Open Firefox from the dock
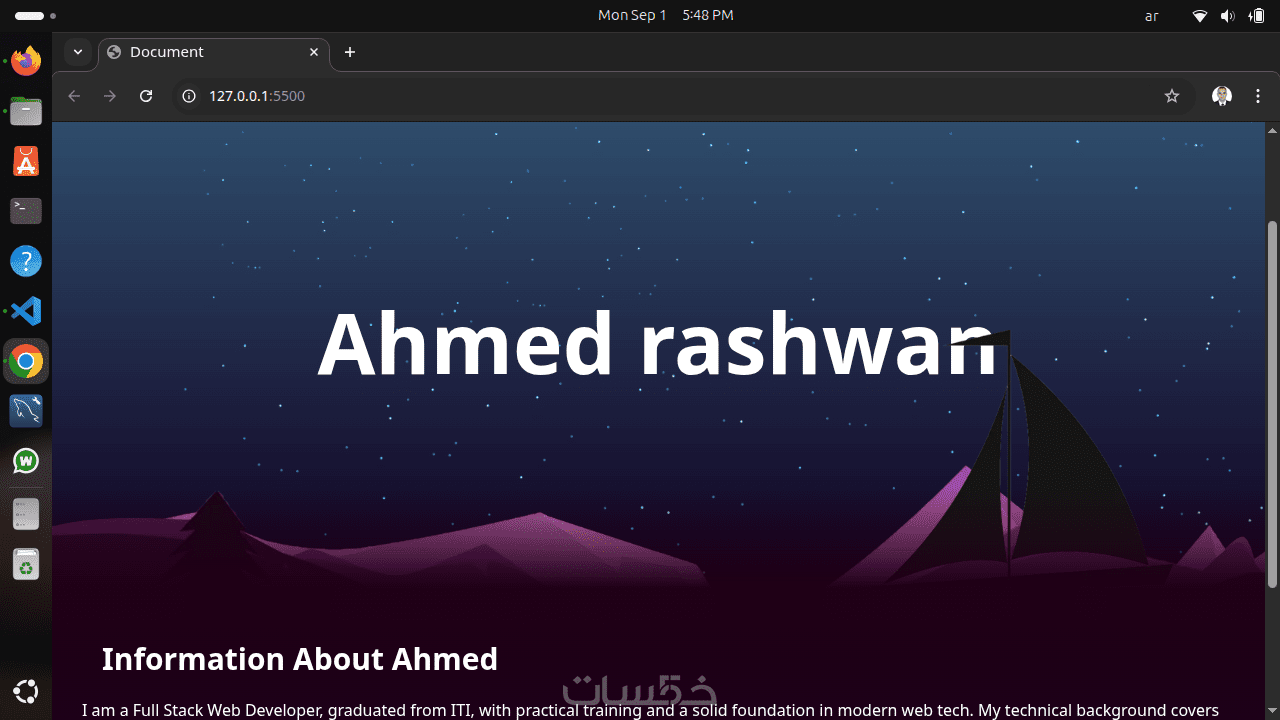Image resolution: width=1280 pixels, height=720 pixels. pyautogui.click(x=26, y=61)
